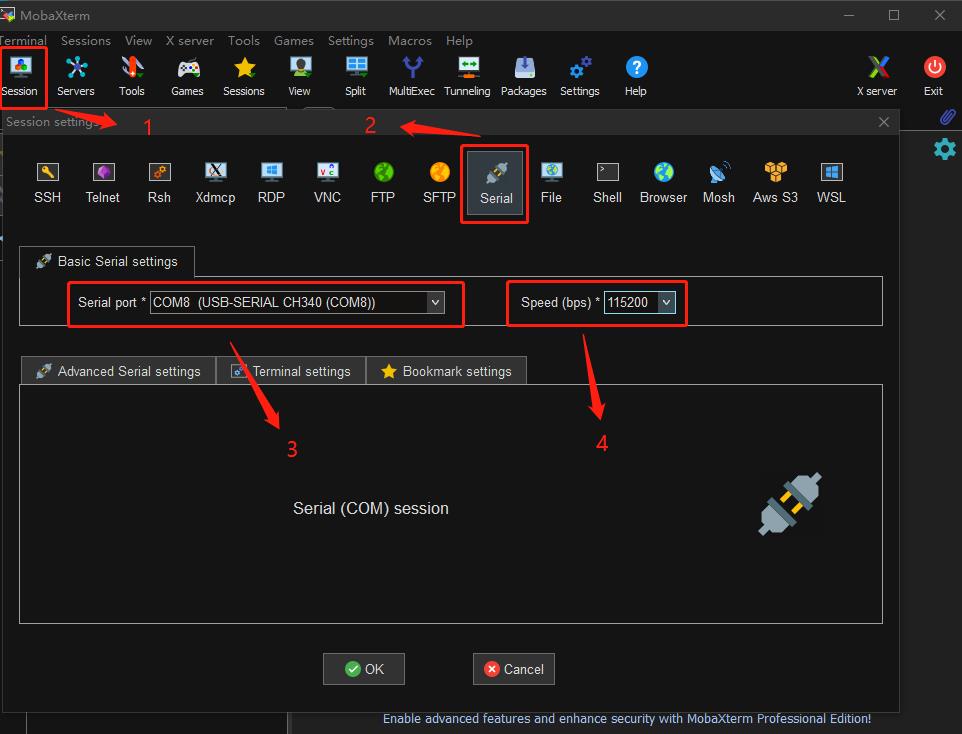Open the Terminal menu

tap(23, 41)
